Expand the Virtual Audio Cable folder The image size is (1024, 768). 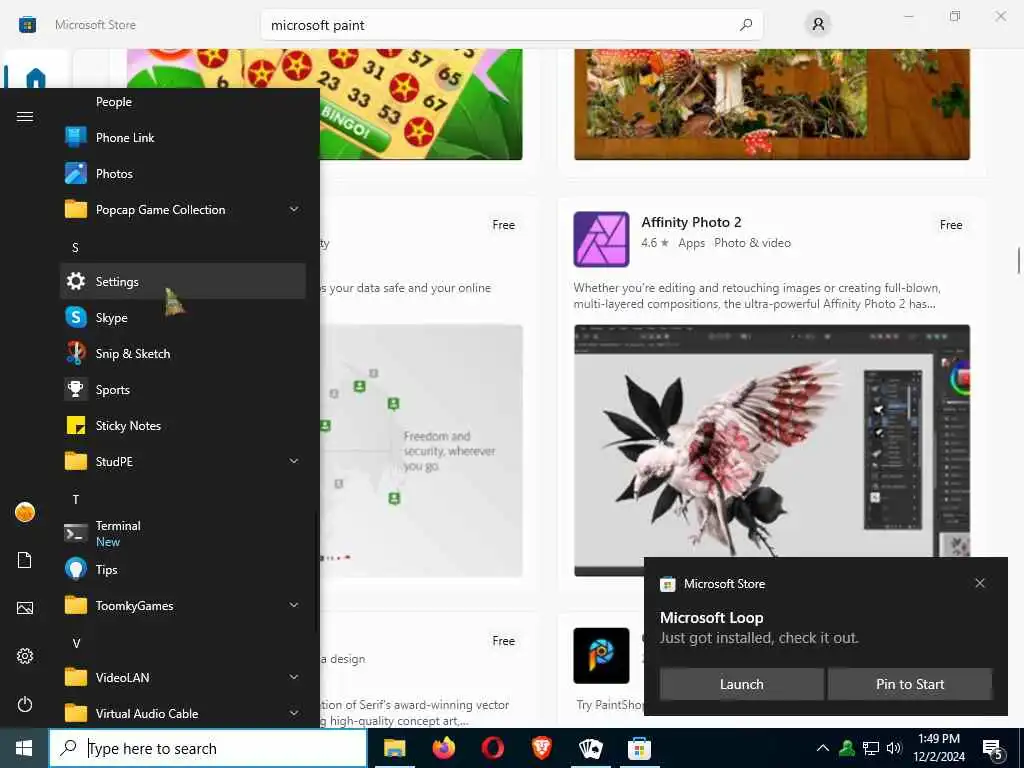click(182, 714)
